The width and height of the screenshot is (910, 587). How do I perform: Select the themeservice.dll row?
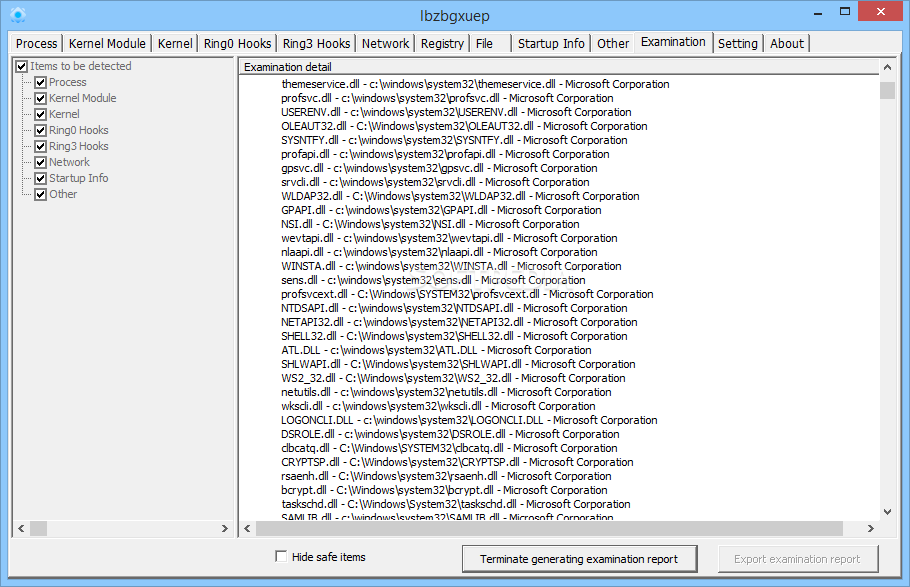pyautogui.click(x=475, y=84)
